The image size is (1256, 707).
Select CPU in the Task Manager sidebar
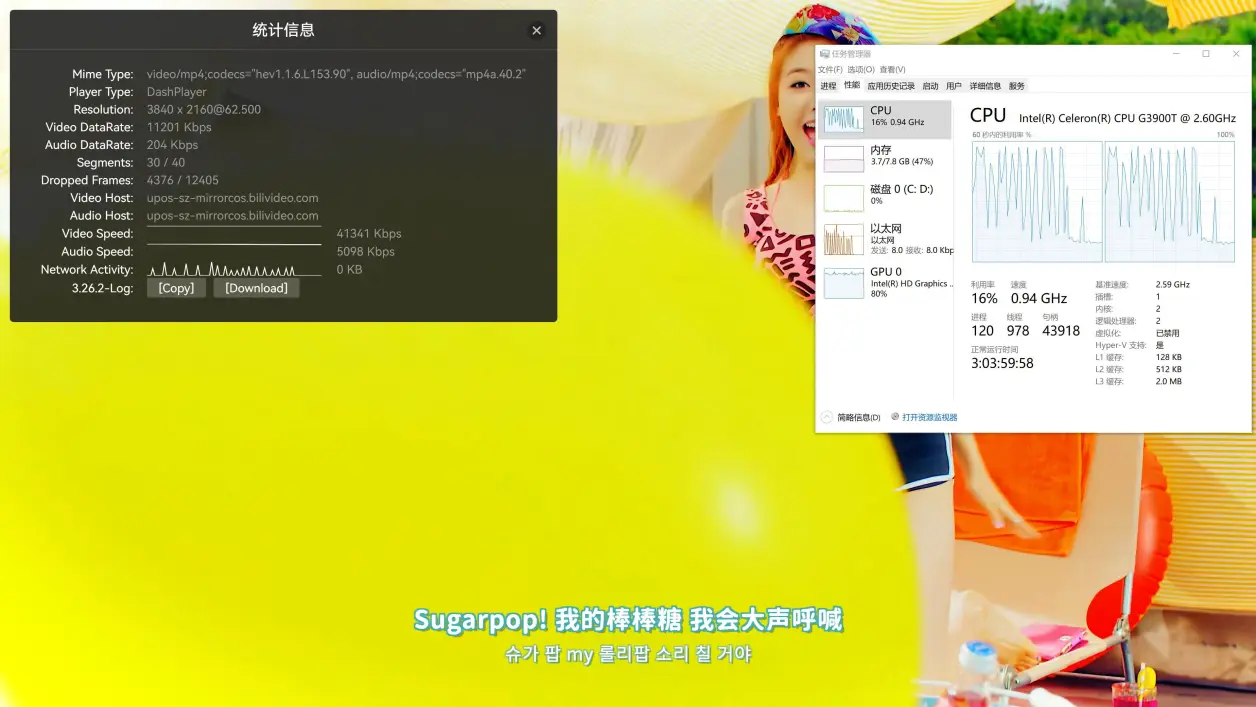(x=884, y=118)
